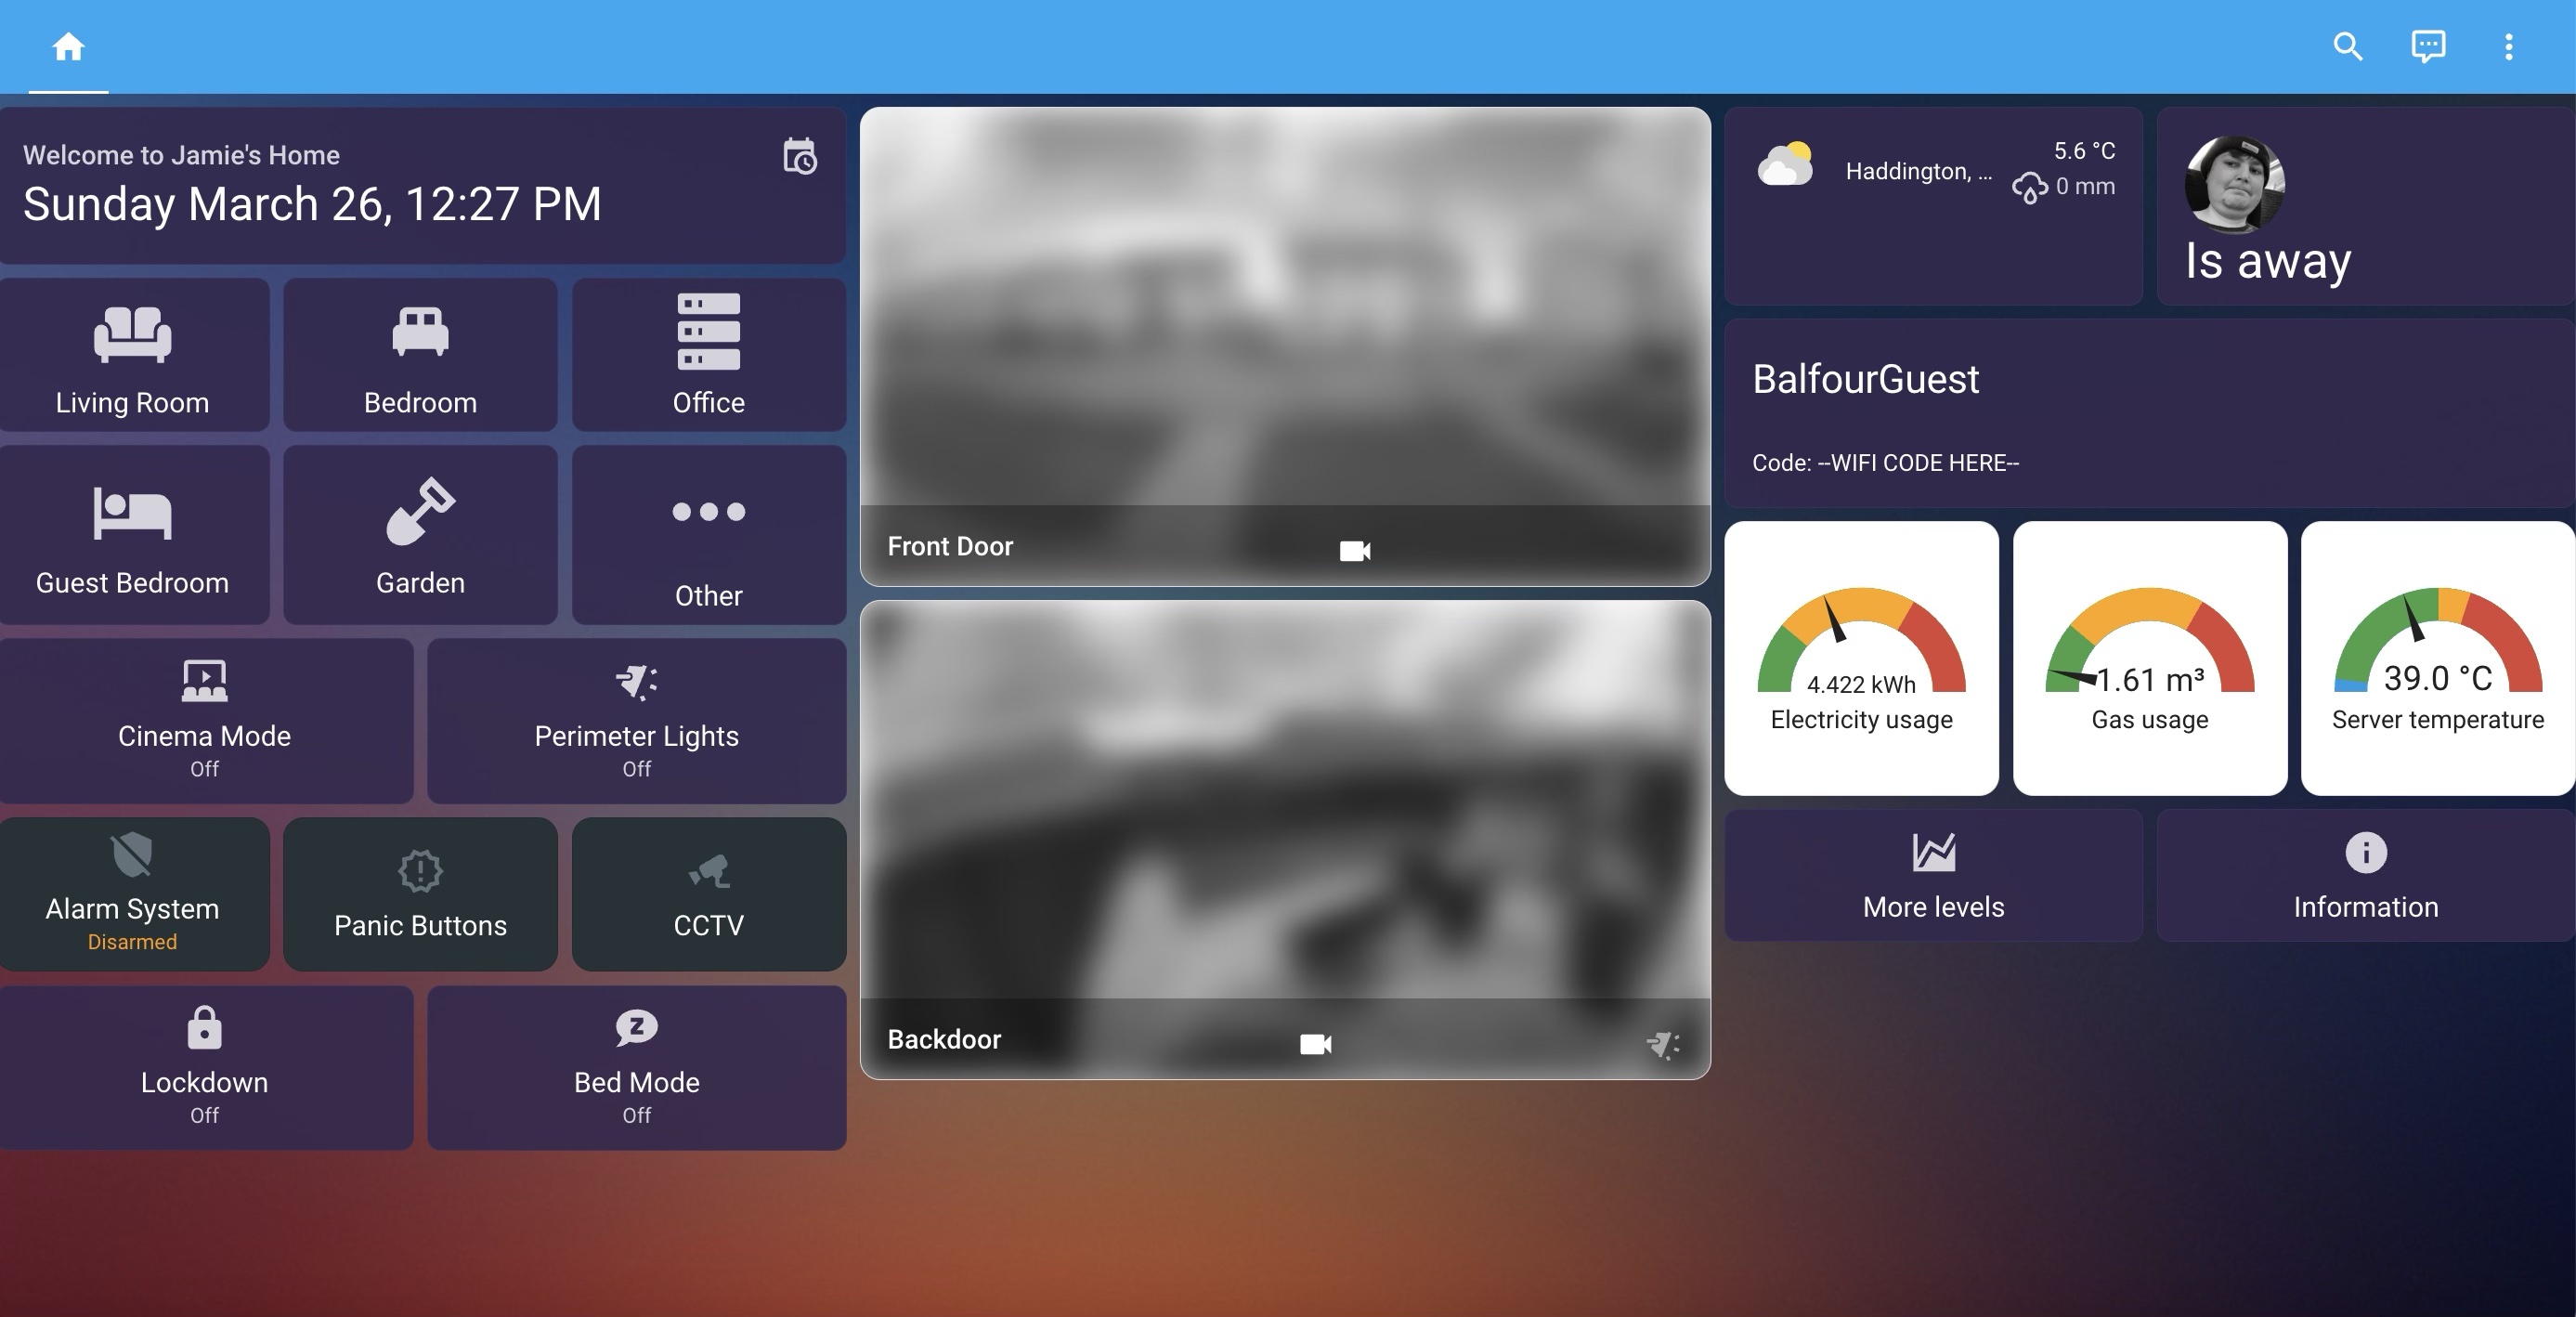This screenshot has height=1317, width=2576.
Task: Click the Panic Buttons tile
Action: point(420,893)
